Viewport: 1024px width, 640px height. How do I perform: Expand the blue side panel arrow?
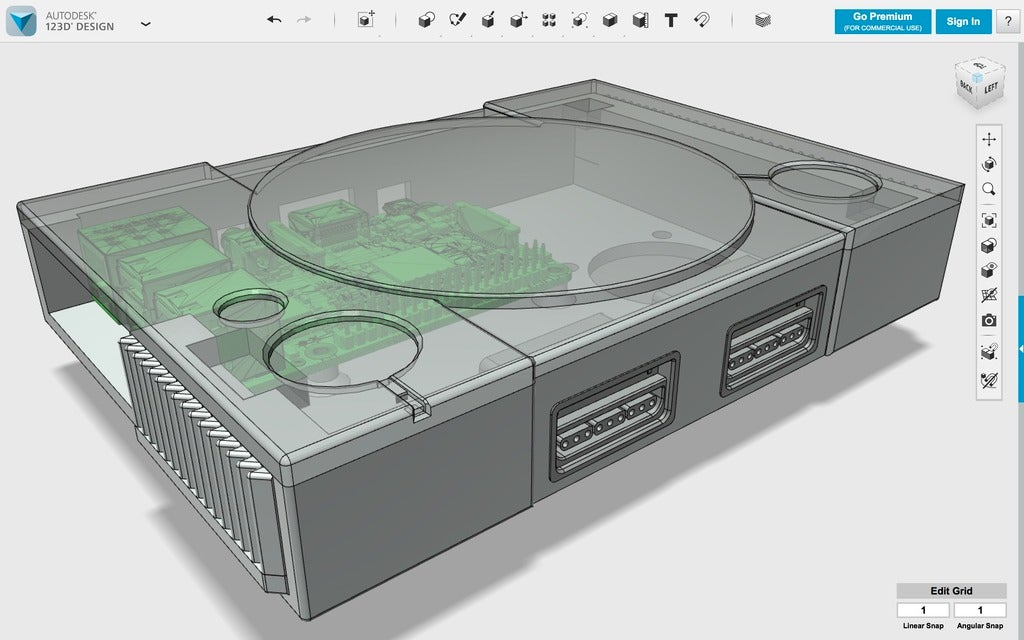[1021, 350]
